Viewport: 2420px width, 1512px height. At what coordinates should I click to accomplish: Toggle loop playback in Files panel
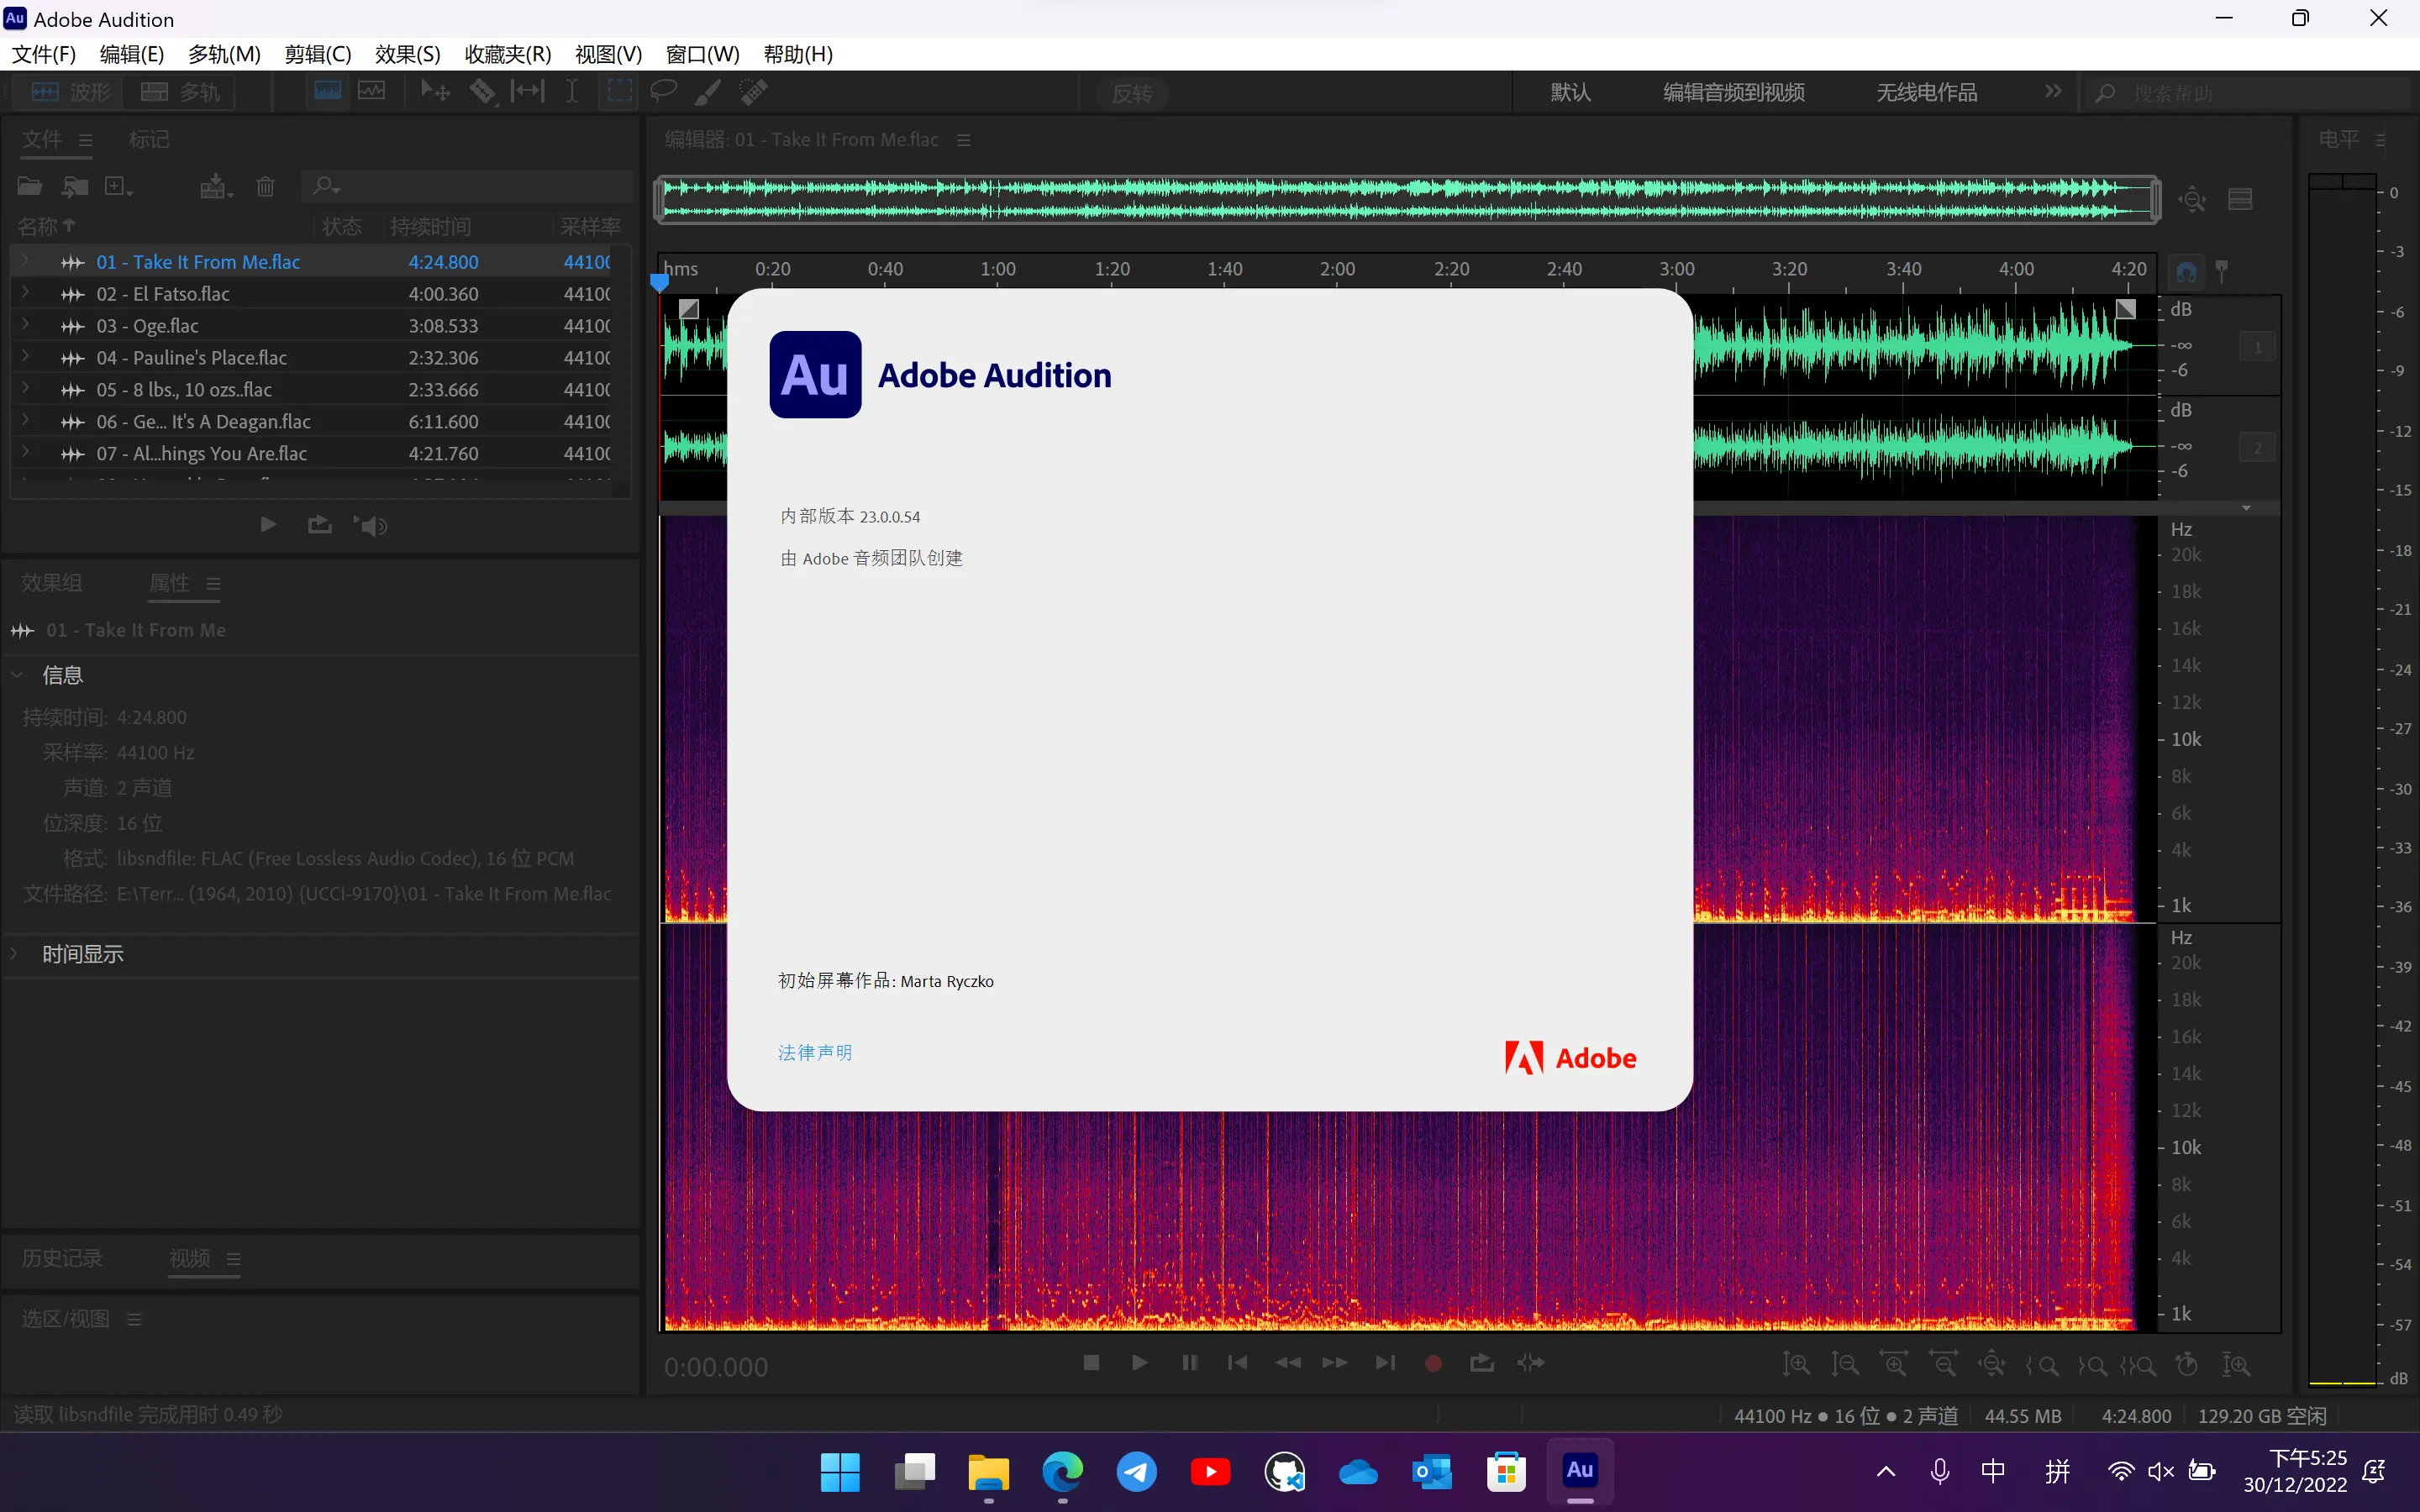click(x=319, y=524)
